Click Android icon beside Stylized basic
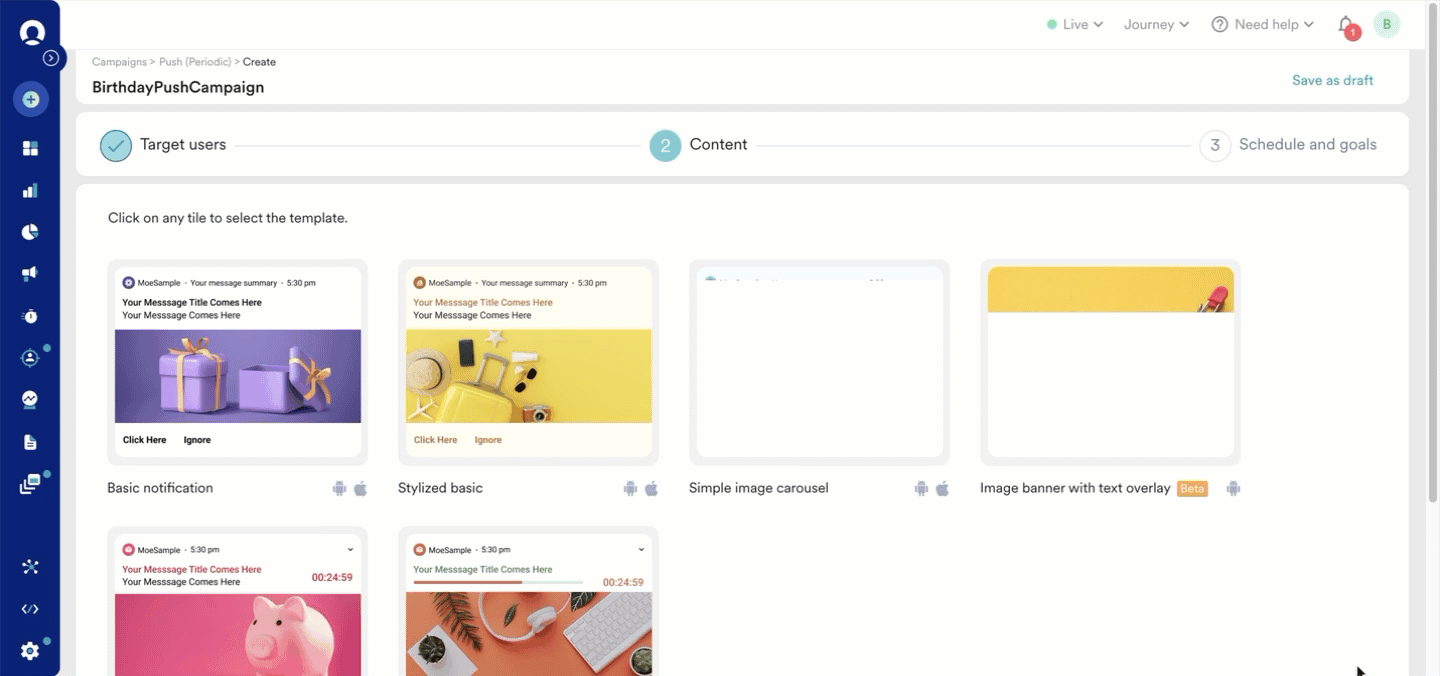Viewport: 1440px width, 676px height. [630, 489]
